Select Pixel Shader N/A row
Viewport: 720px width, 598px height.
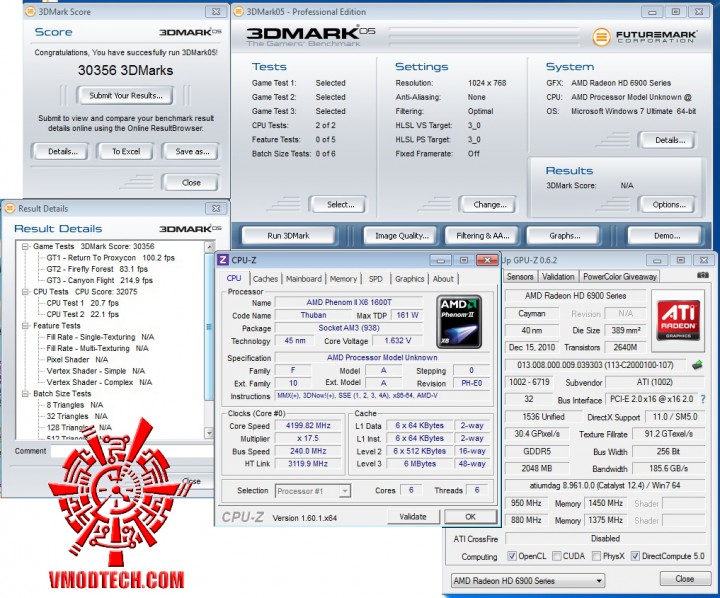[x=77, y=360]
